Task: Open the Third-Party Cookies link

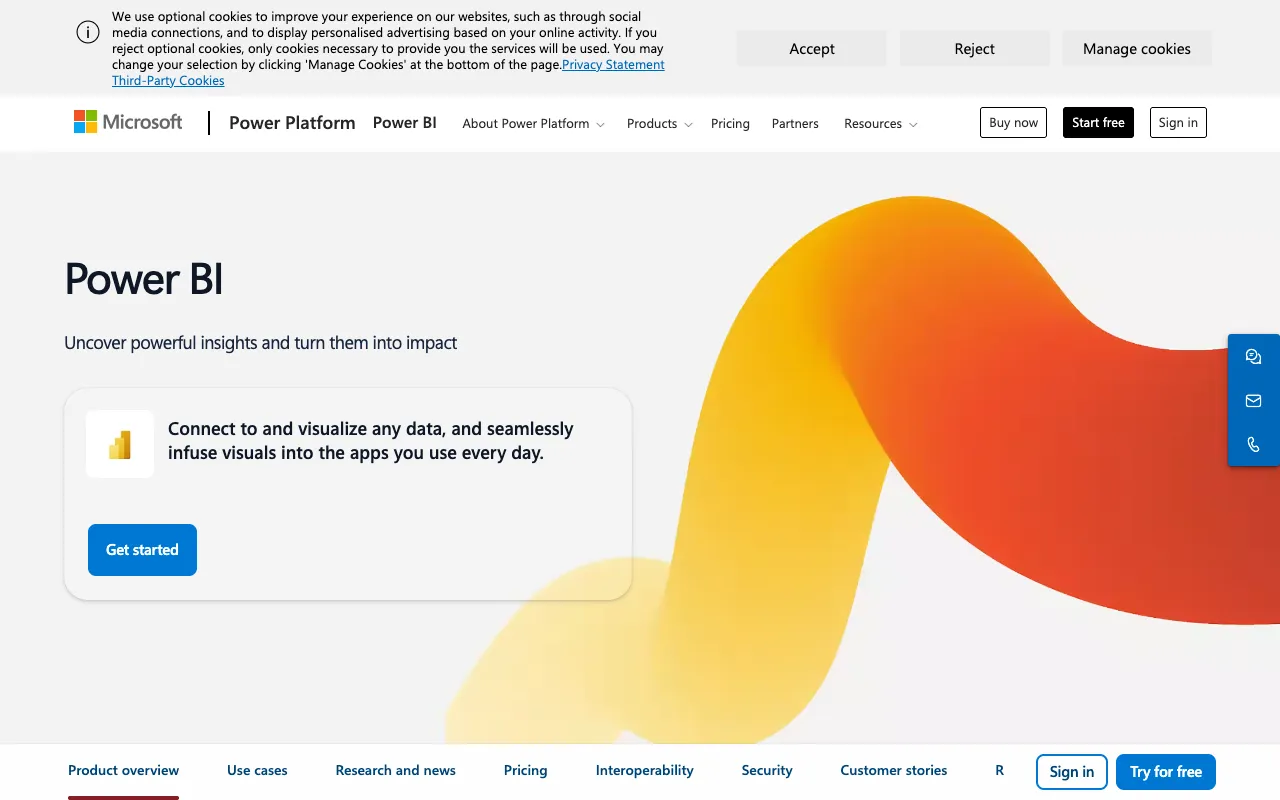Action: tap(168, 80)
